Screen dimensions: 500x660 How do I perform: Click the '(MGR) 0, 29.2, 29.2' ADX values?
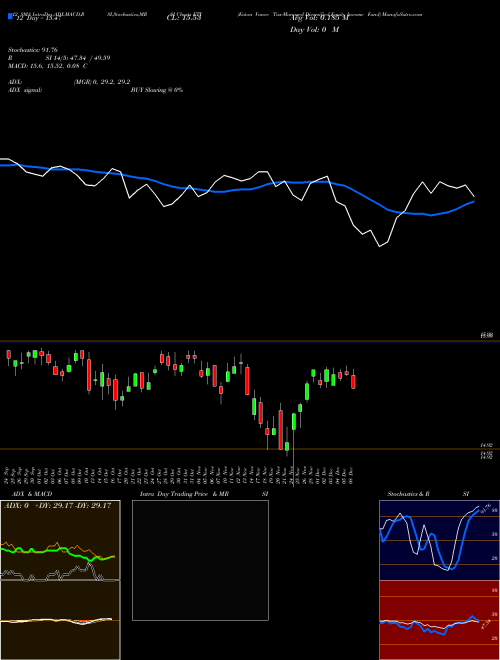(102, 82)
